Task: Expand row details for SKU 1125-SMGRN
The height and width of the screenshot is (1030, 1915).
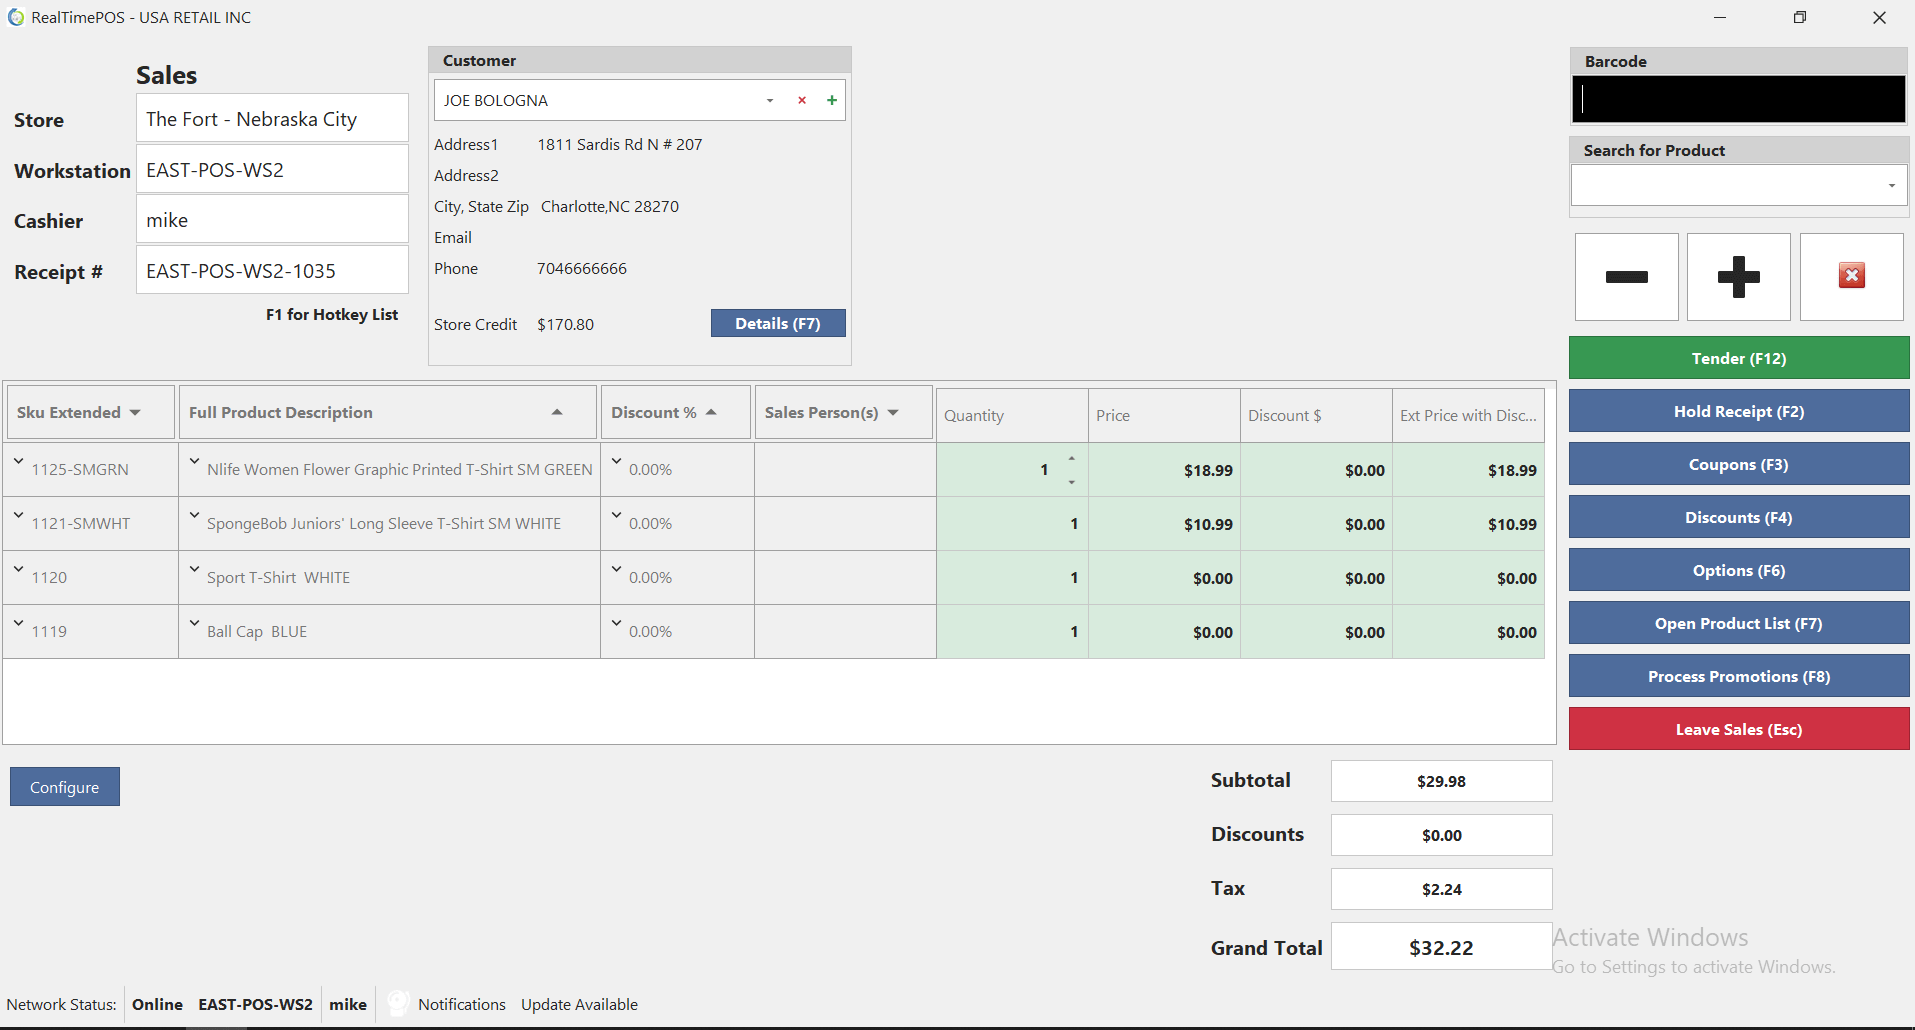Action: [x=18, y=462]
